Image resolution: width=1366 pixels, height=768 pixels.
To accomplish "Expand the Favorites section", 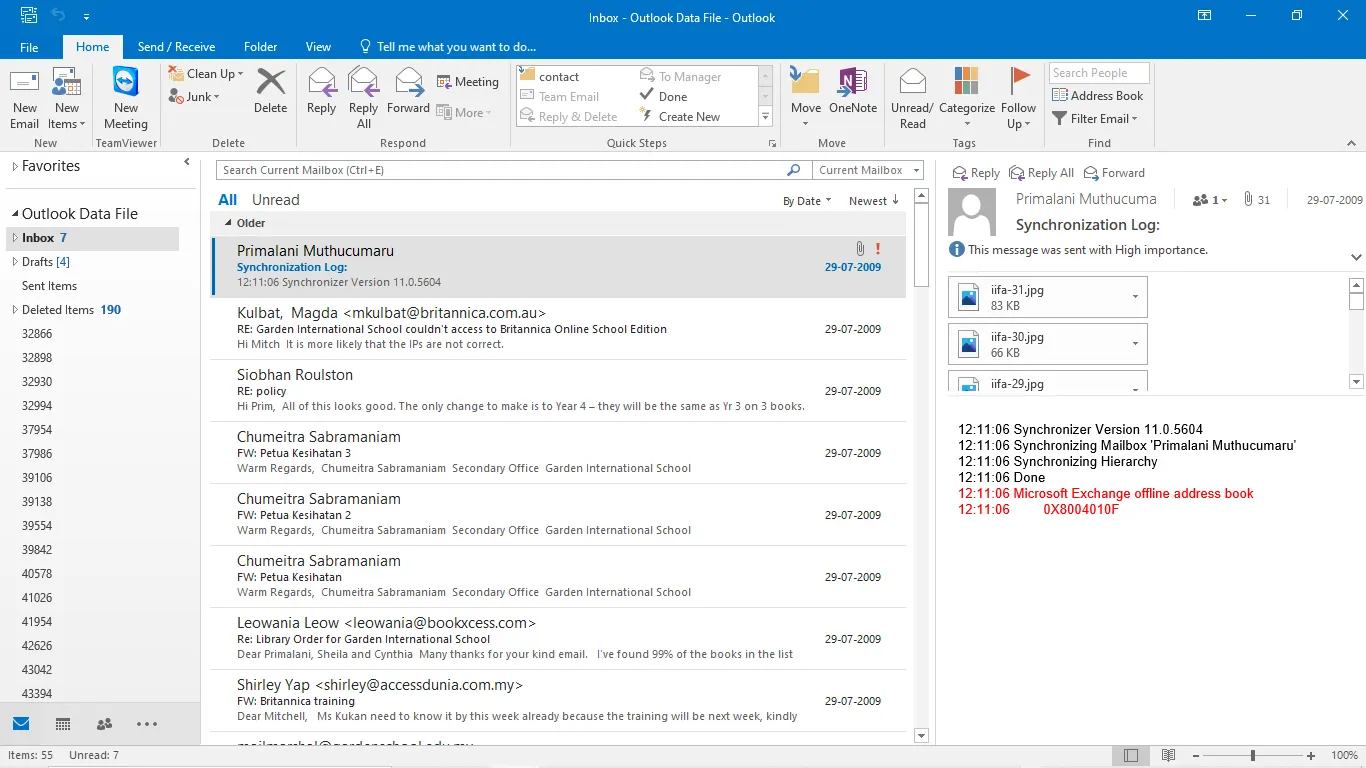I will pos(14,167).
